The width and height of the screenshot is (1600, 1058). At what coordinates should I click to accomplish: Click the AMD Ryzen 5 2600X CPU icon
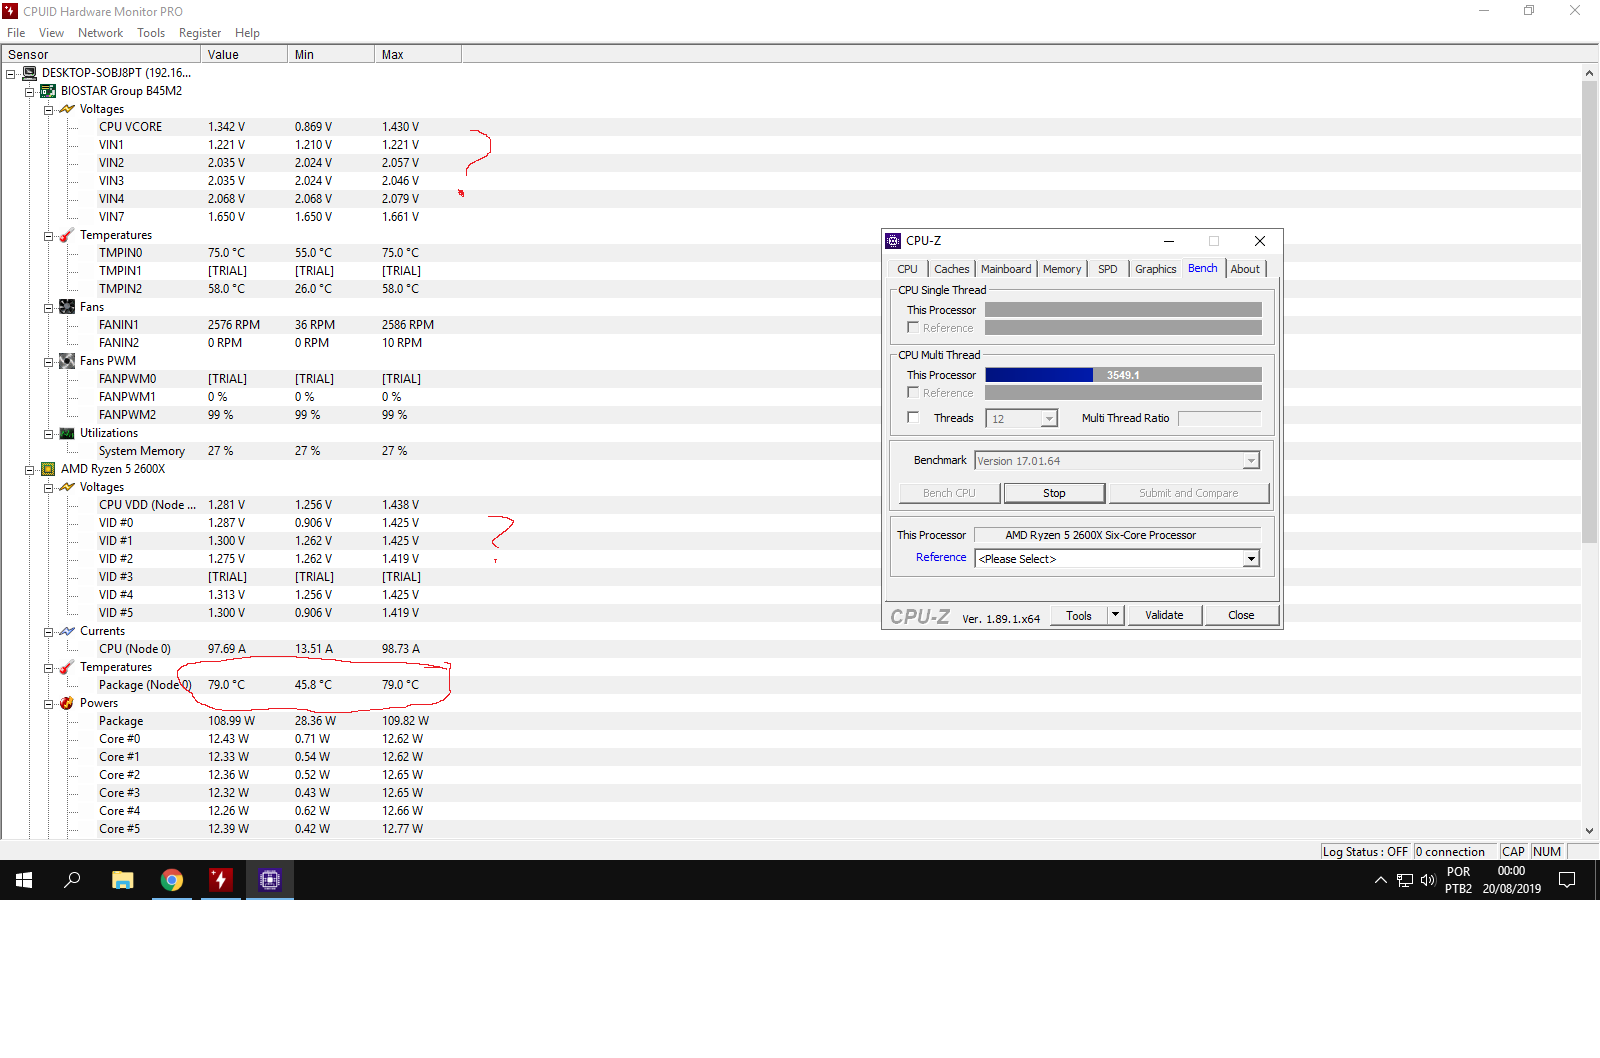click(48, 469)
